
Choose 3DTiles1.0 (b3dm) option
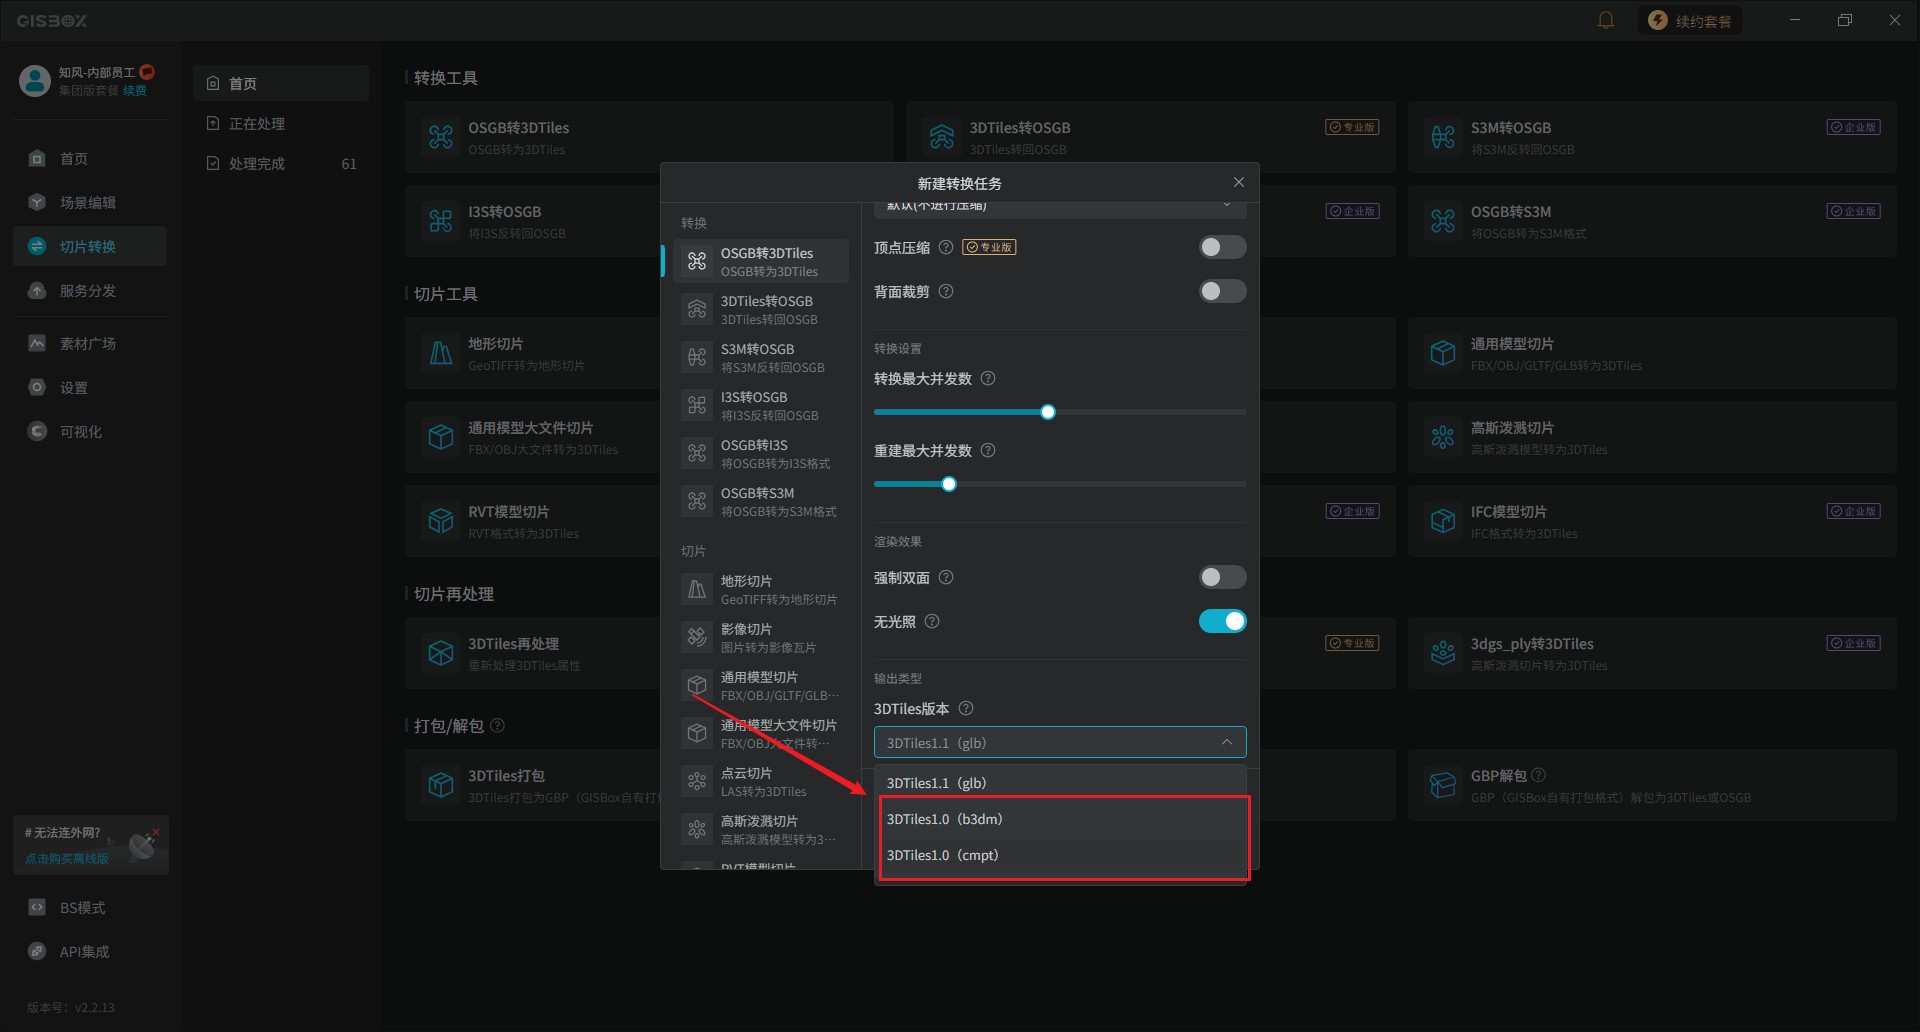(x=1060, y=819)
